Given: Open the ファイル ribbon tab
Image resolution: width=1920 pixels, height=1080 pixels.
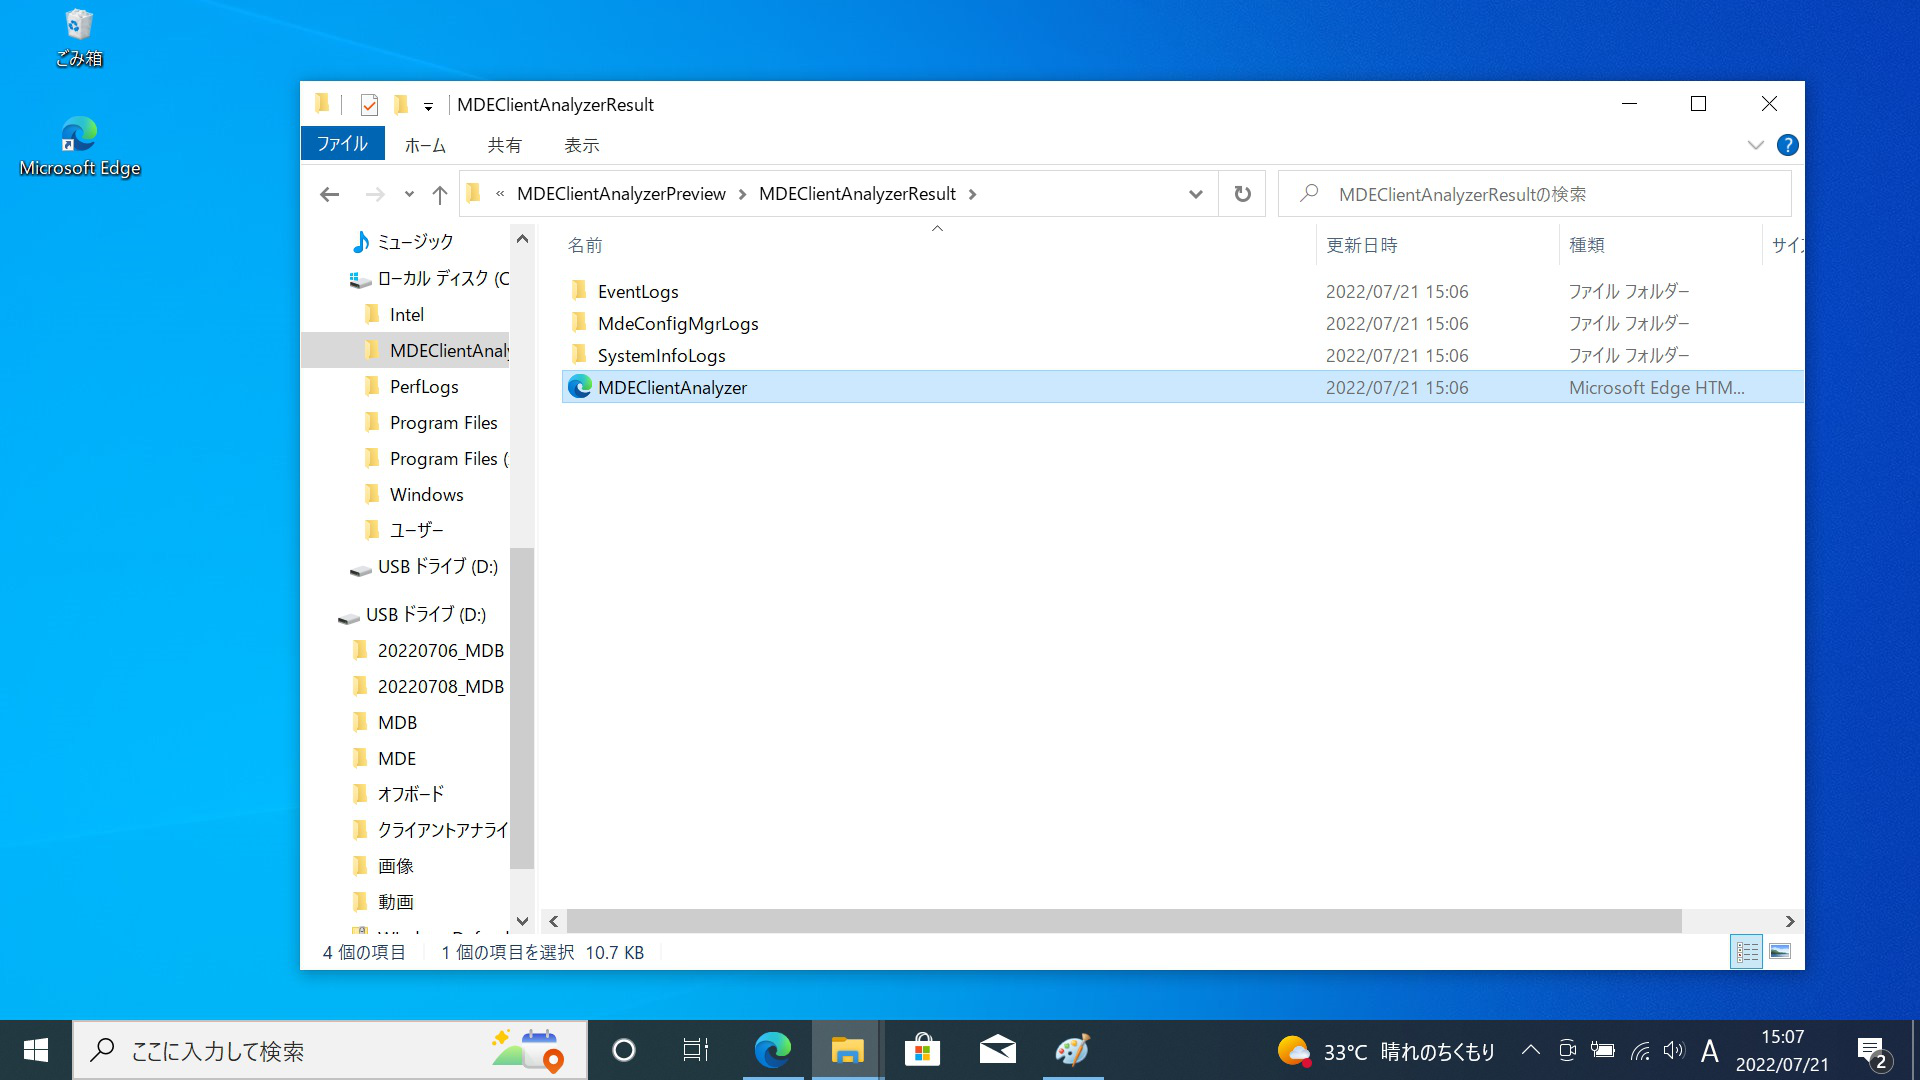Looking at the screenshot, I should point(342,144).
